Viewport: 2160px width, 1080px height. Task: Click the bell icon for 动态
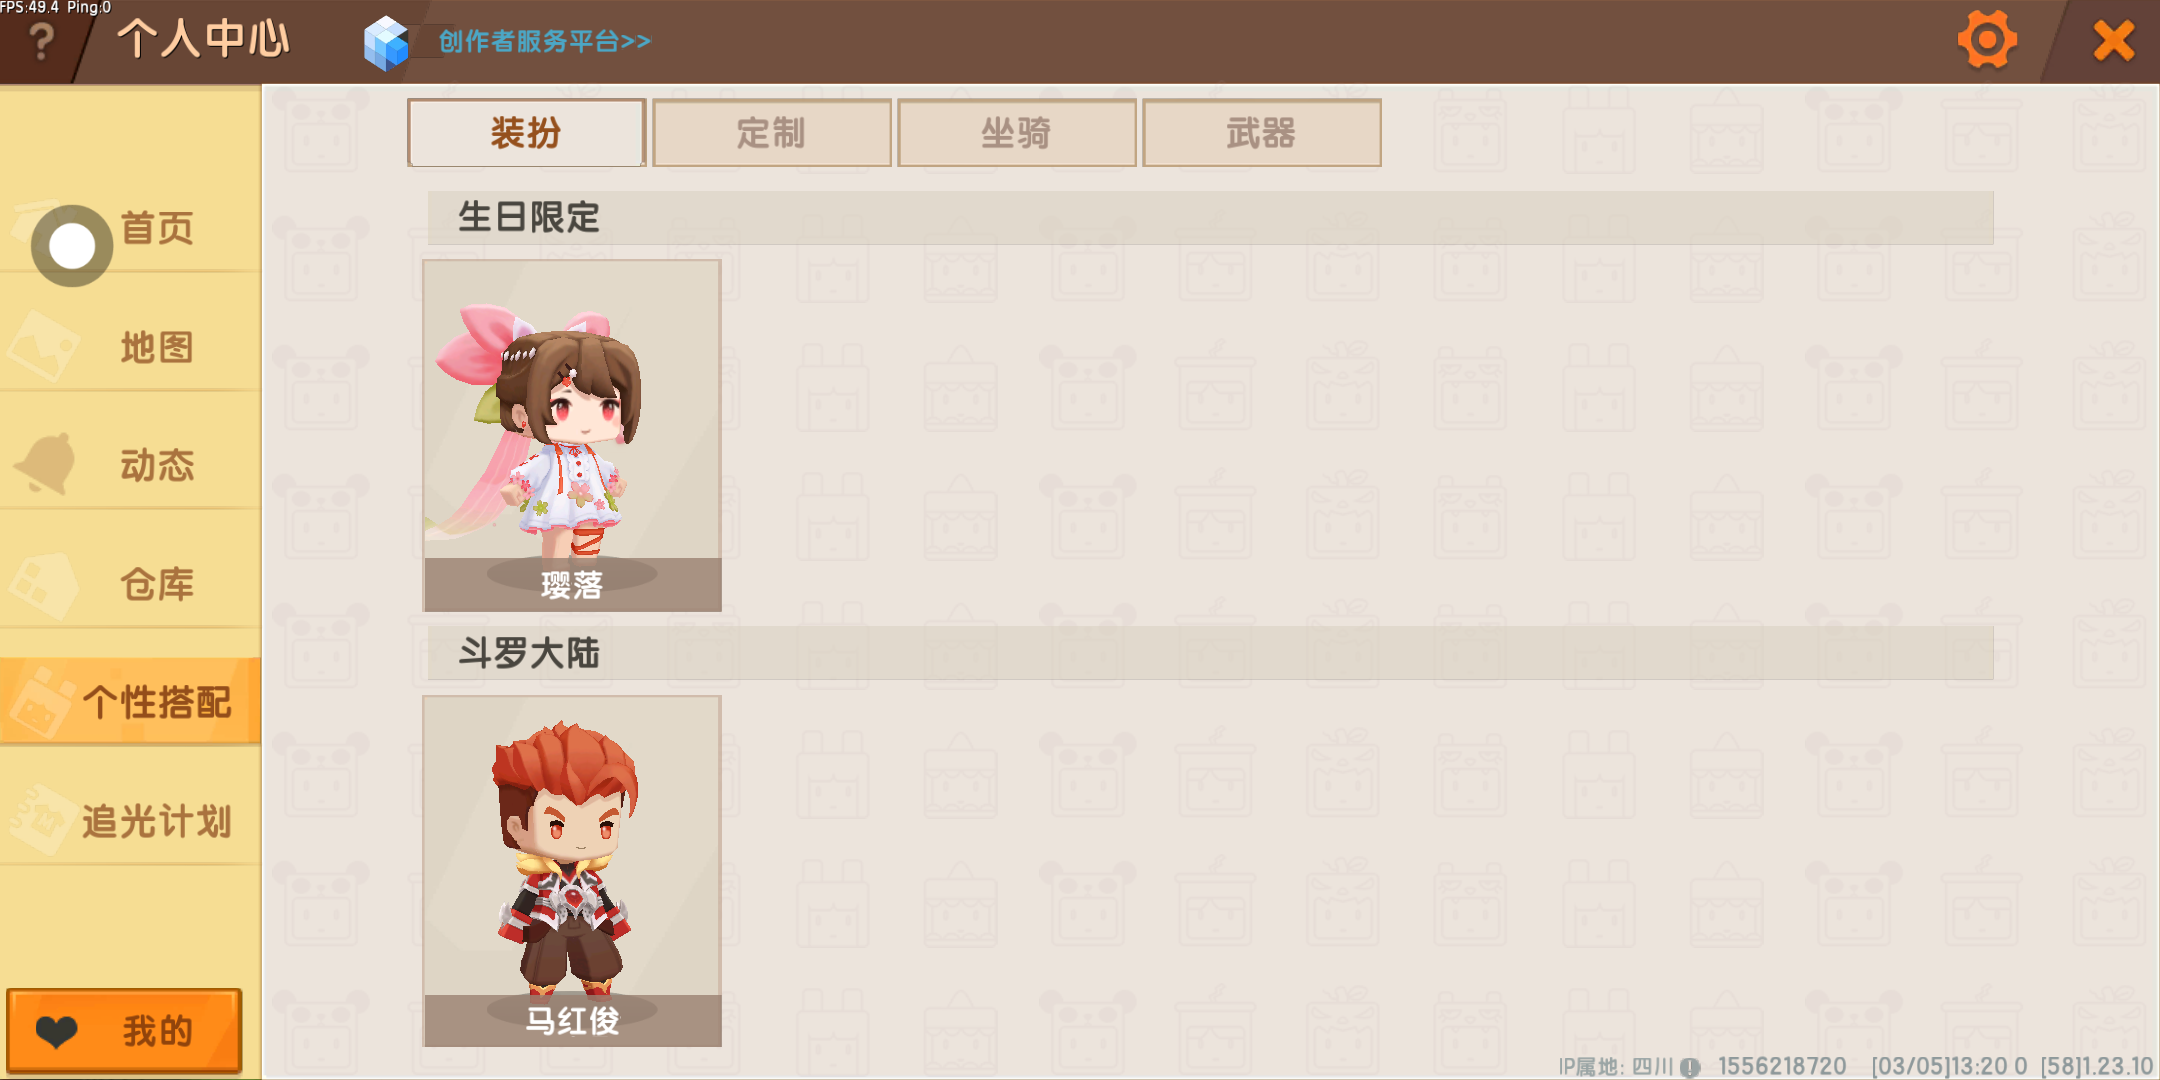(45, 464)
